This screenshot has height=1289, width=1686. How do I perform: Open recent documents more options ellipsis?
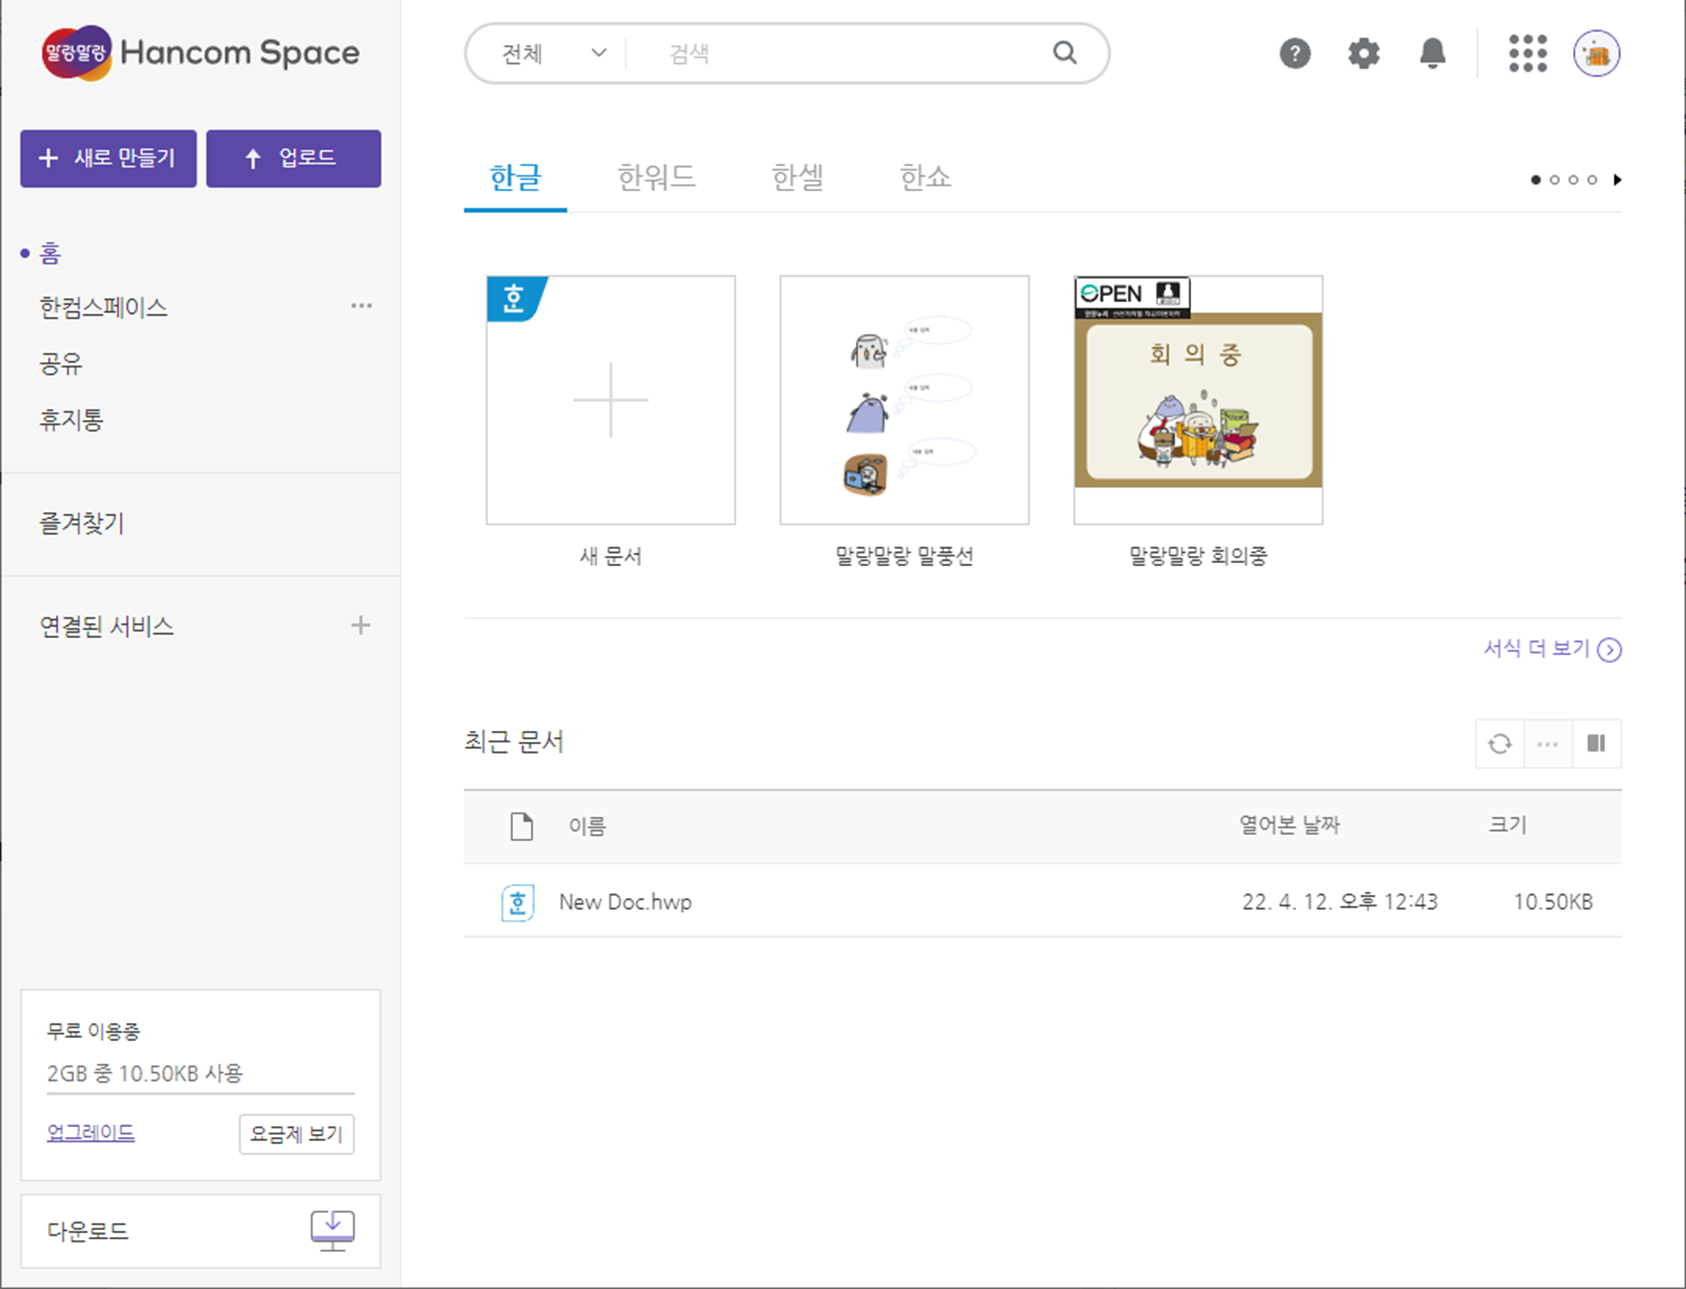1548,744
